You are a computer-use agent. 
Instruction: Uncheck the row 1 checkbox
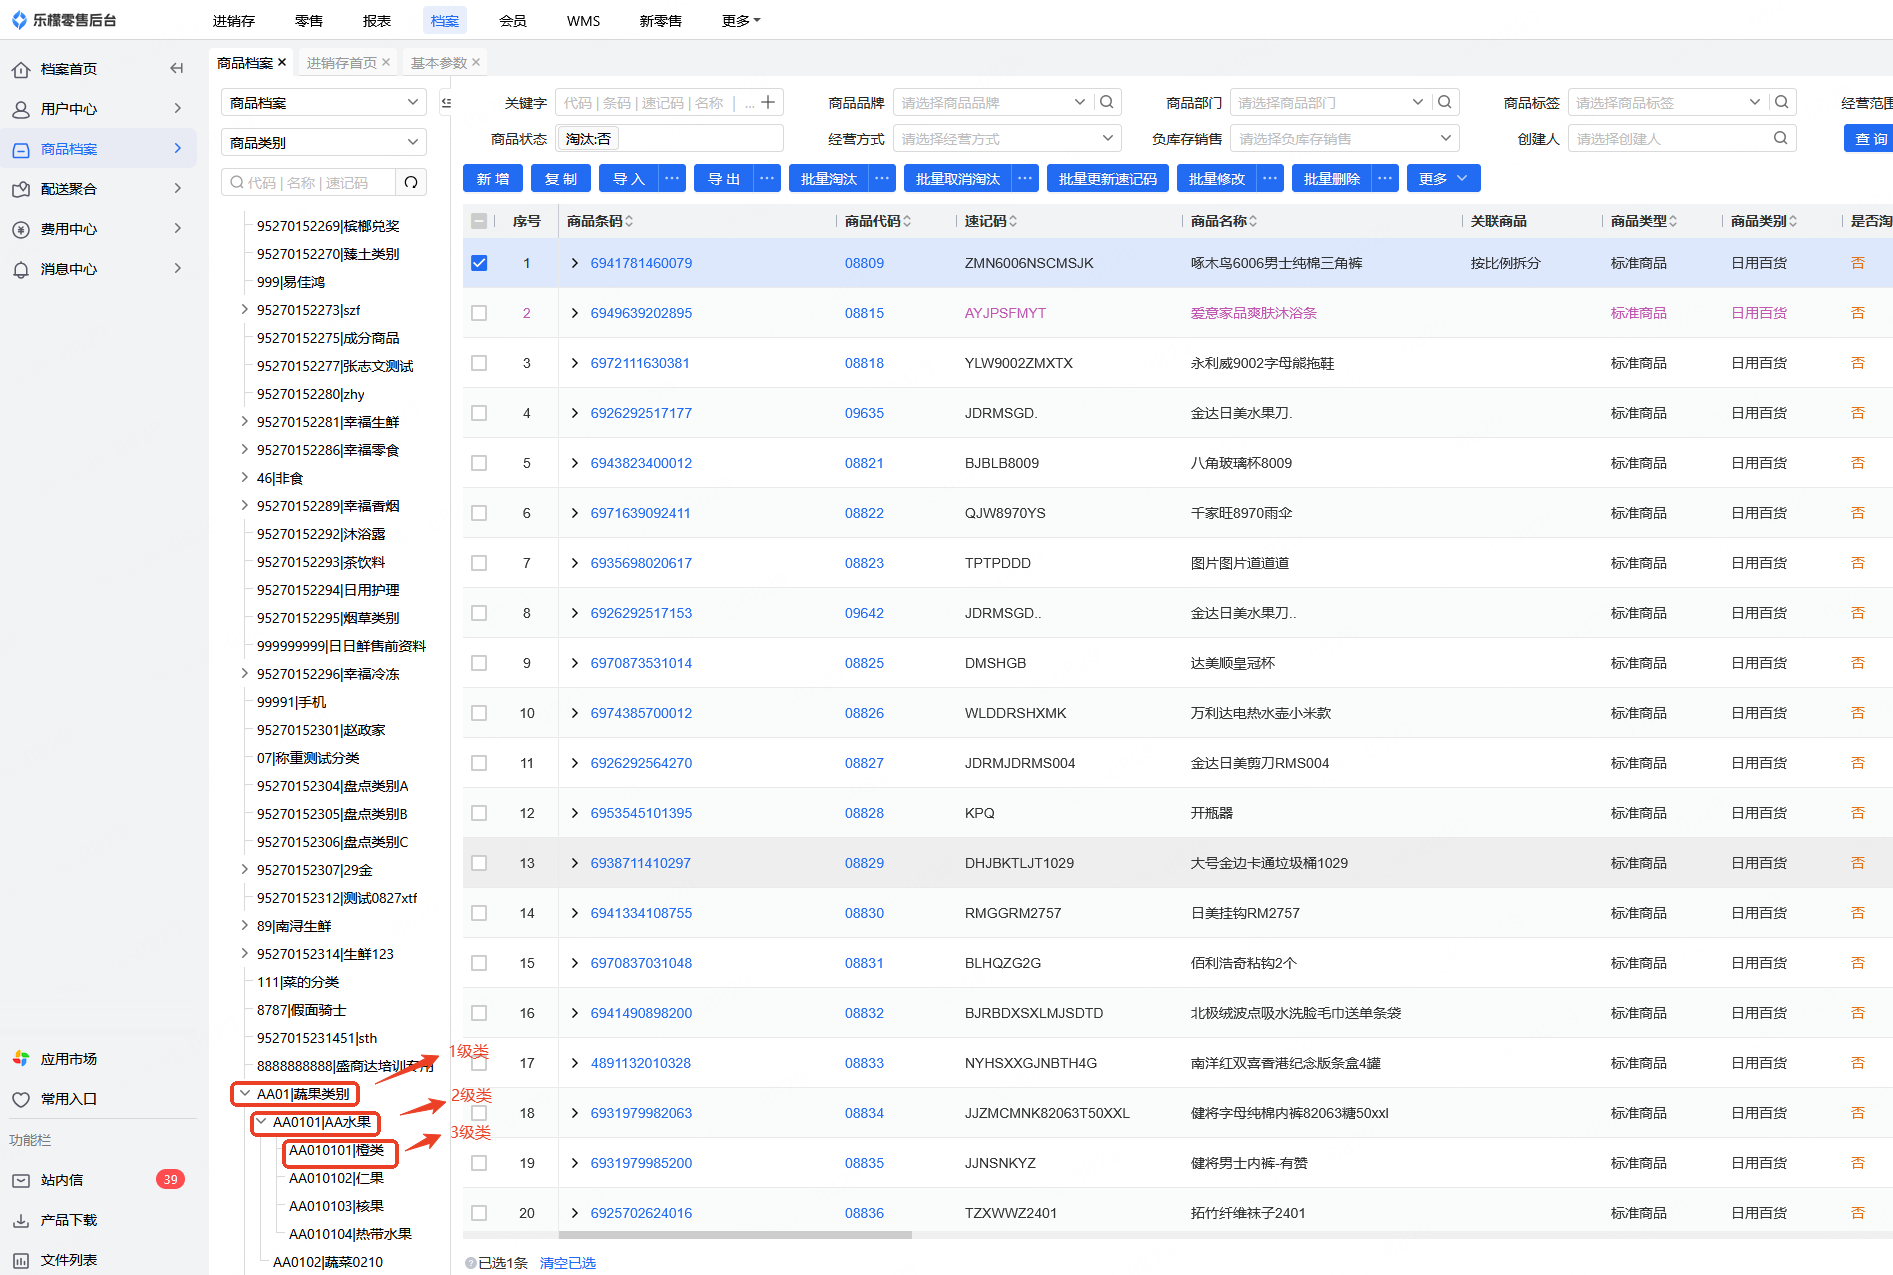479,263
